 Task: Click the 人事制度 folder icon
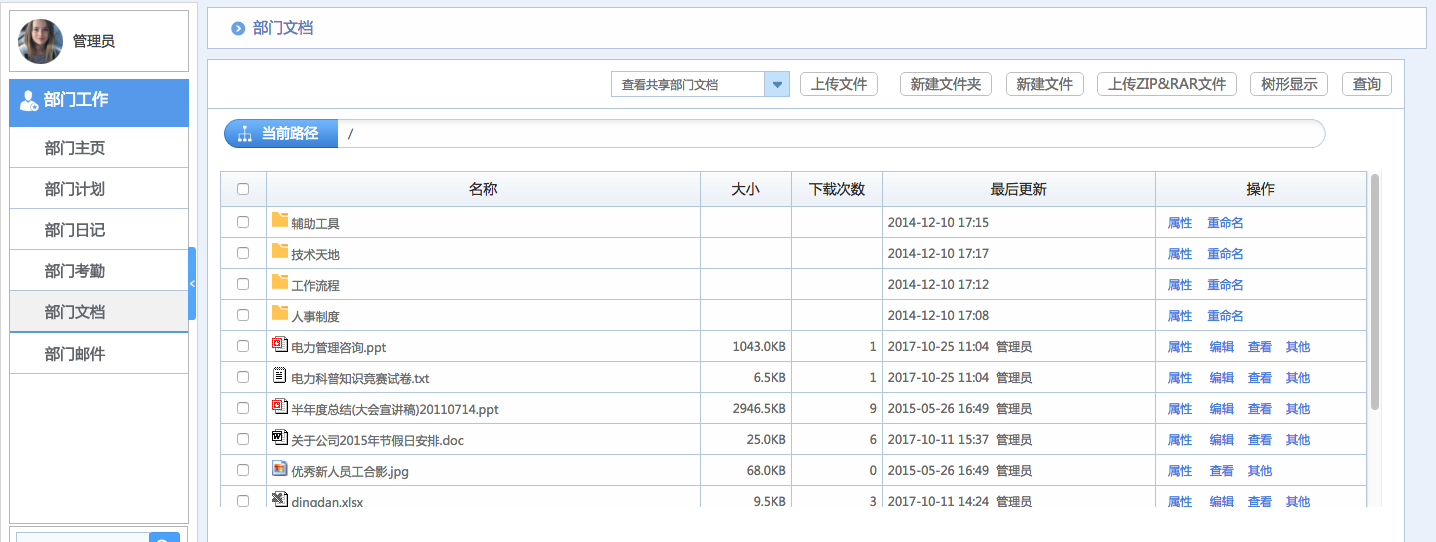click(x=280, y=314)
